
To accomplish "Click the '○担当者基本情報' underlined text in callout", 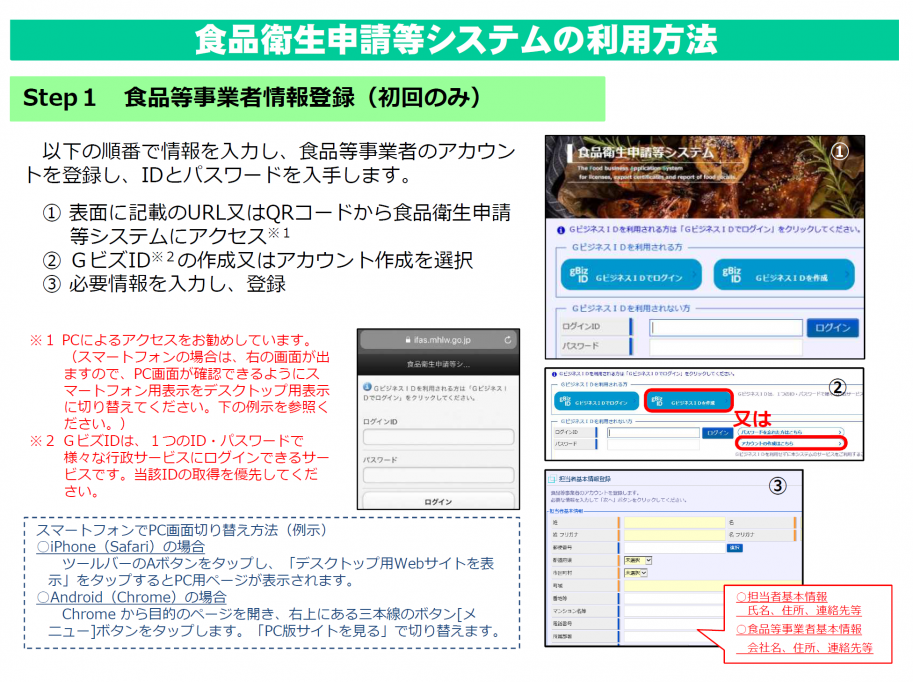I will point(781,597).
